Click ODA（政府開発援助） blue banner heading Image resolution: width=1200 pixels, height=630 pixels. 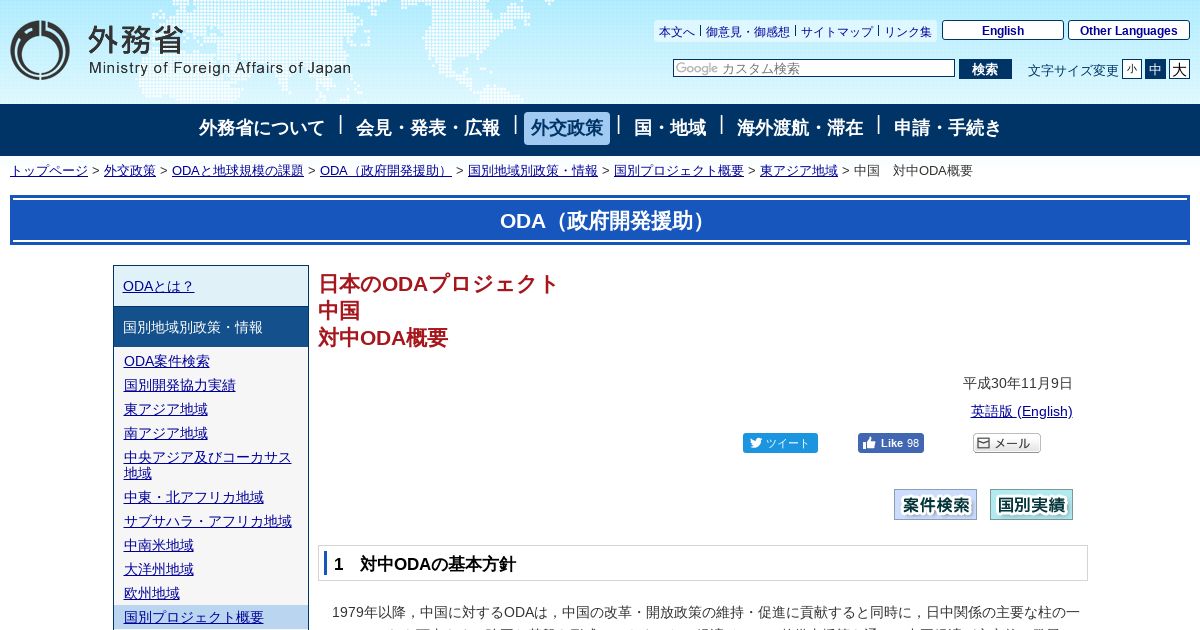pyautogui.click(x=600, y=221)
